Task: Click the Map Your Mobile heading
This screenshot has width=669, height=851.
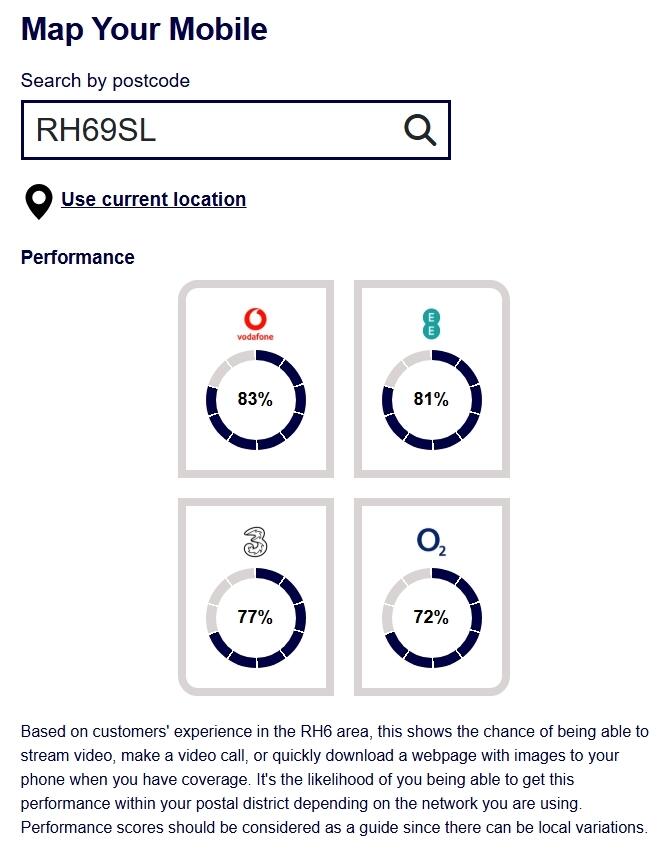Action: [144, 30]
